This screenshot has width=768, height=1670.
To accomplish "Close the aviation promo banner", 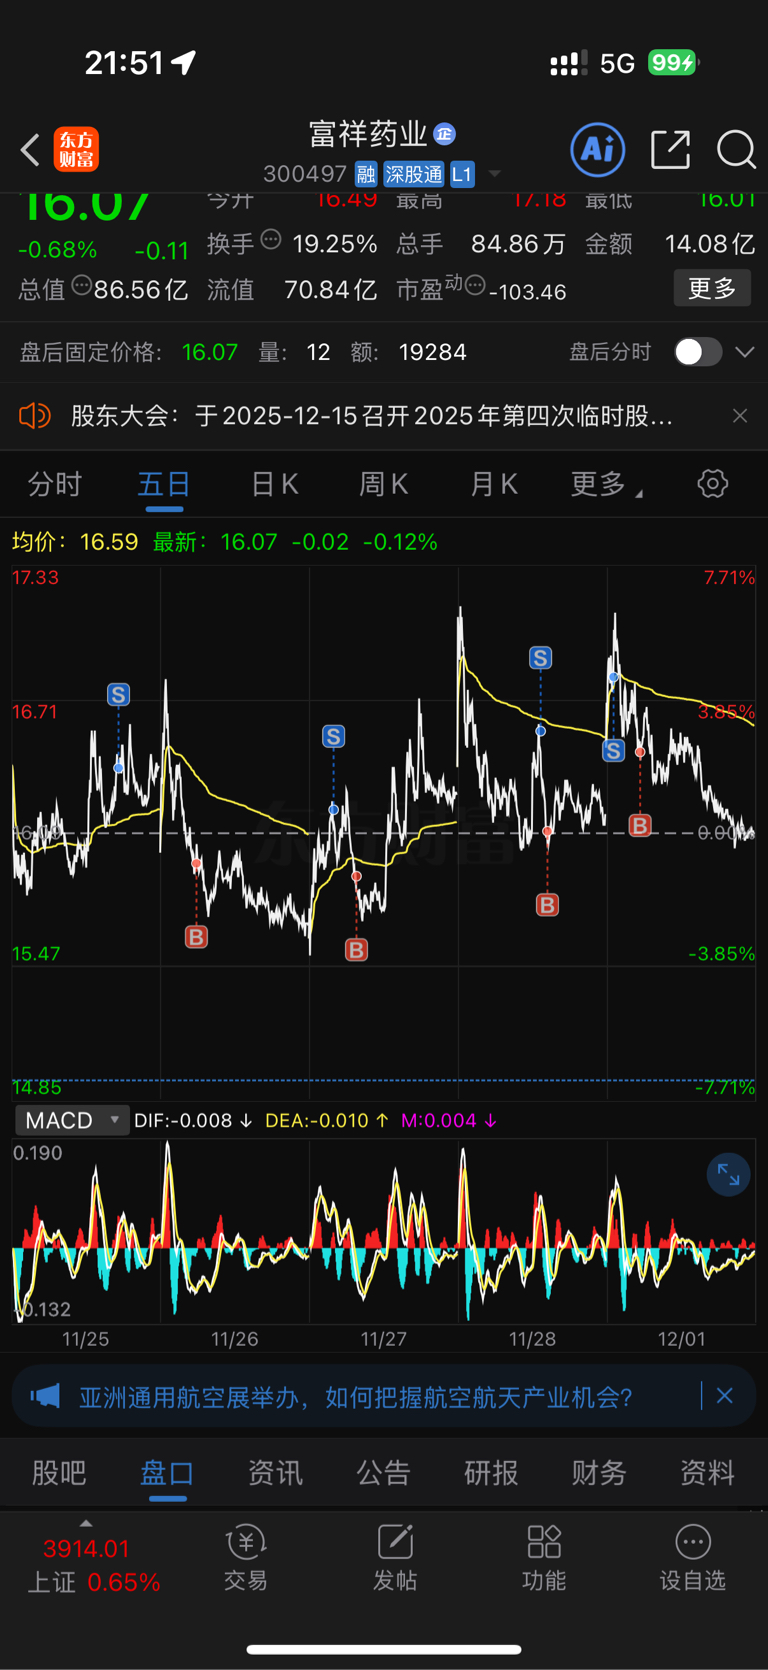I will (x=725, y=1396).
